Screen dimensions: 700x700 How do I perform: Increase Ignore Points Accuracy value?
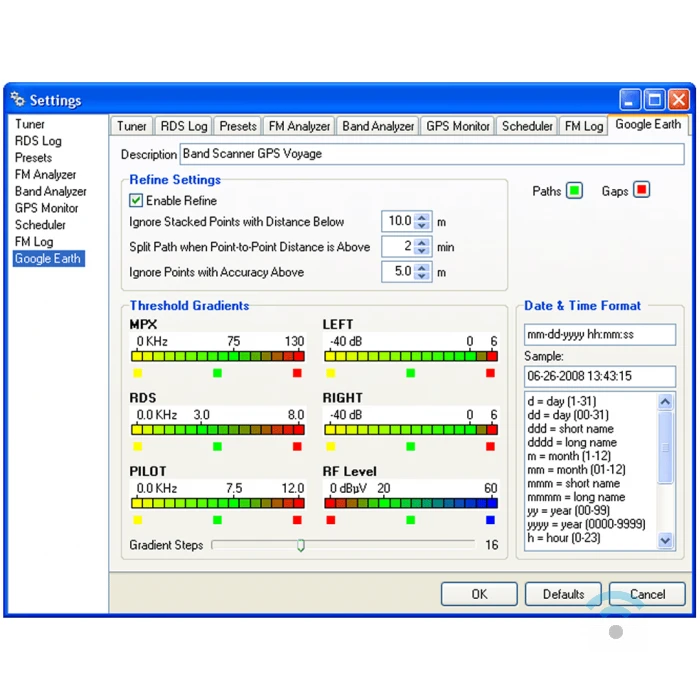click(422, 268)
